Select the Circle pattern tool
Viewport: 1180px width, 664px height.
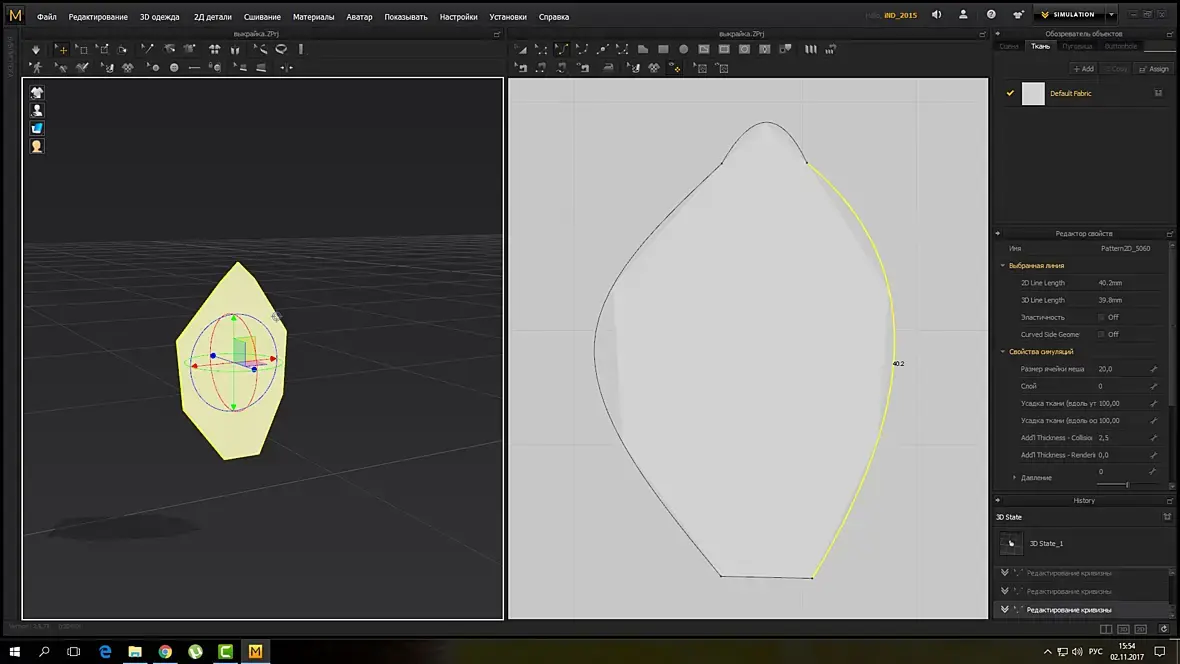[683, 49]
